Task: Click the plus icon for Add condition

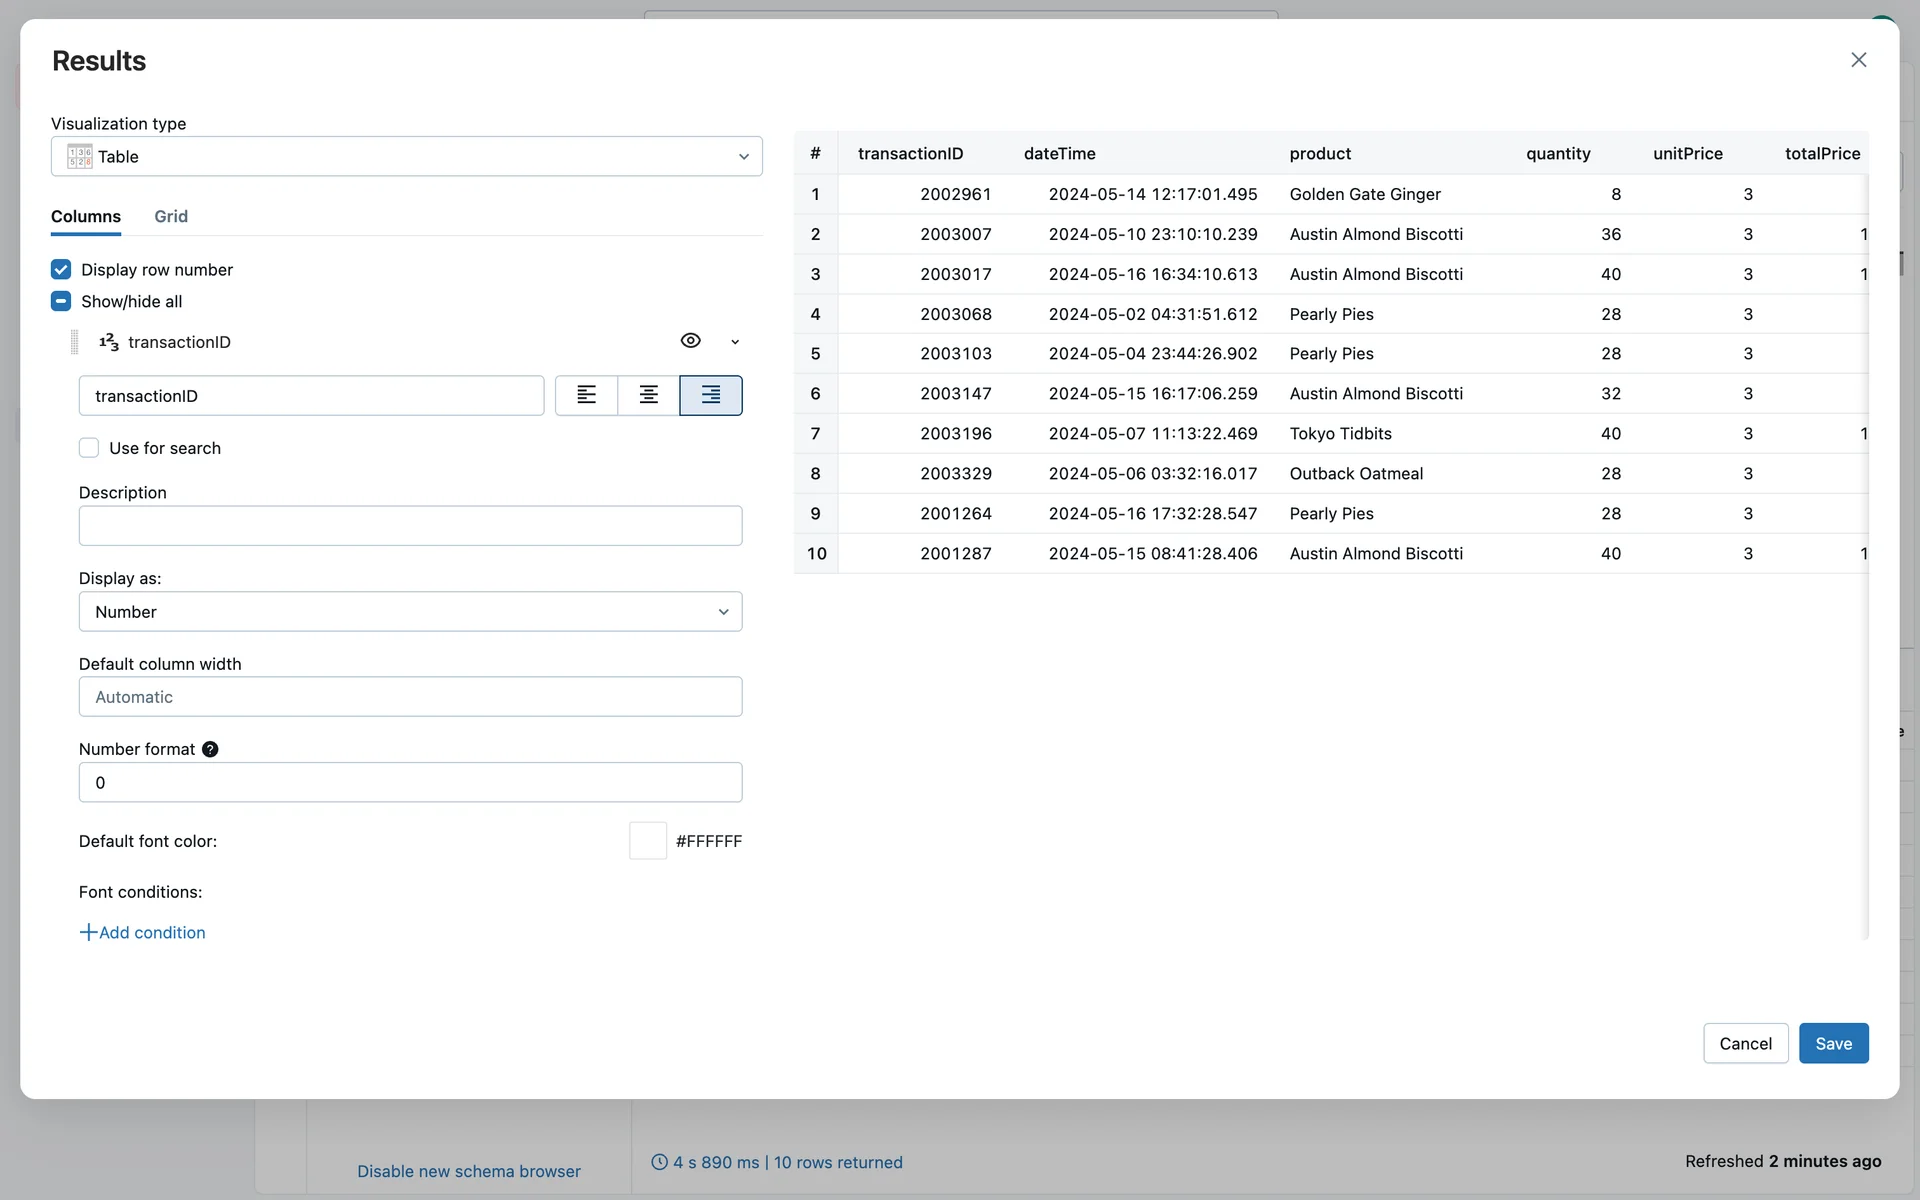Action: [88, 932]
